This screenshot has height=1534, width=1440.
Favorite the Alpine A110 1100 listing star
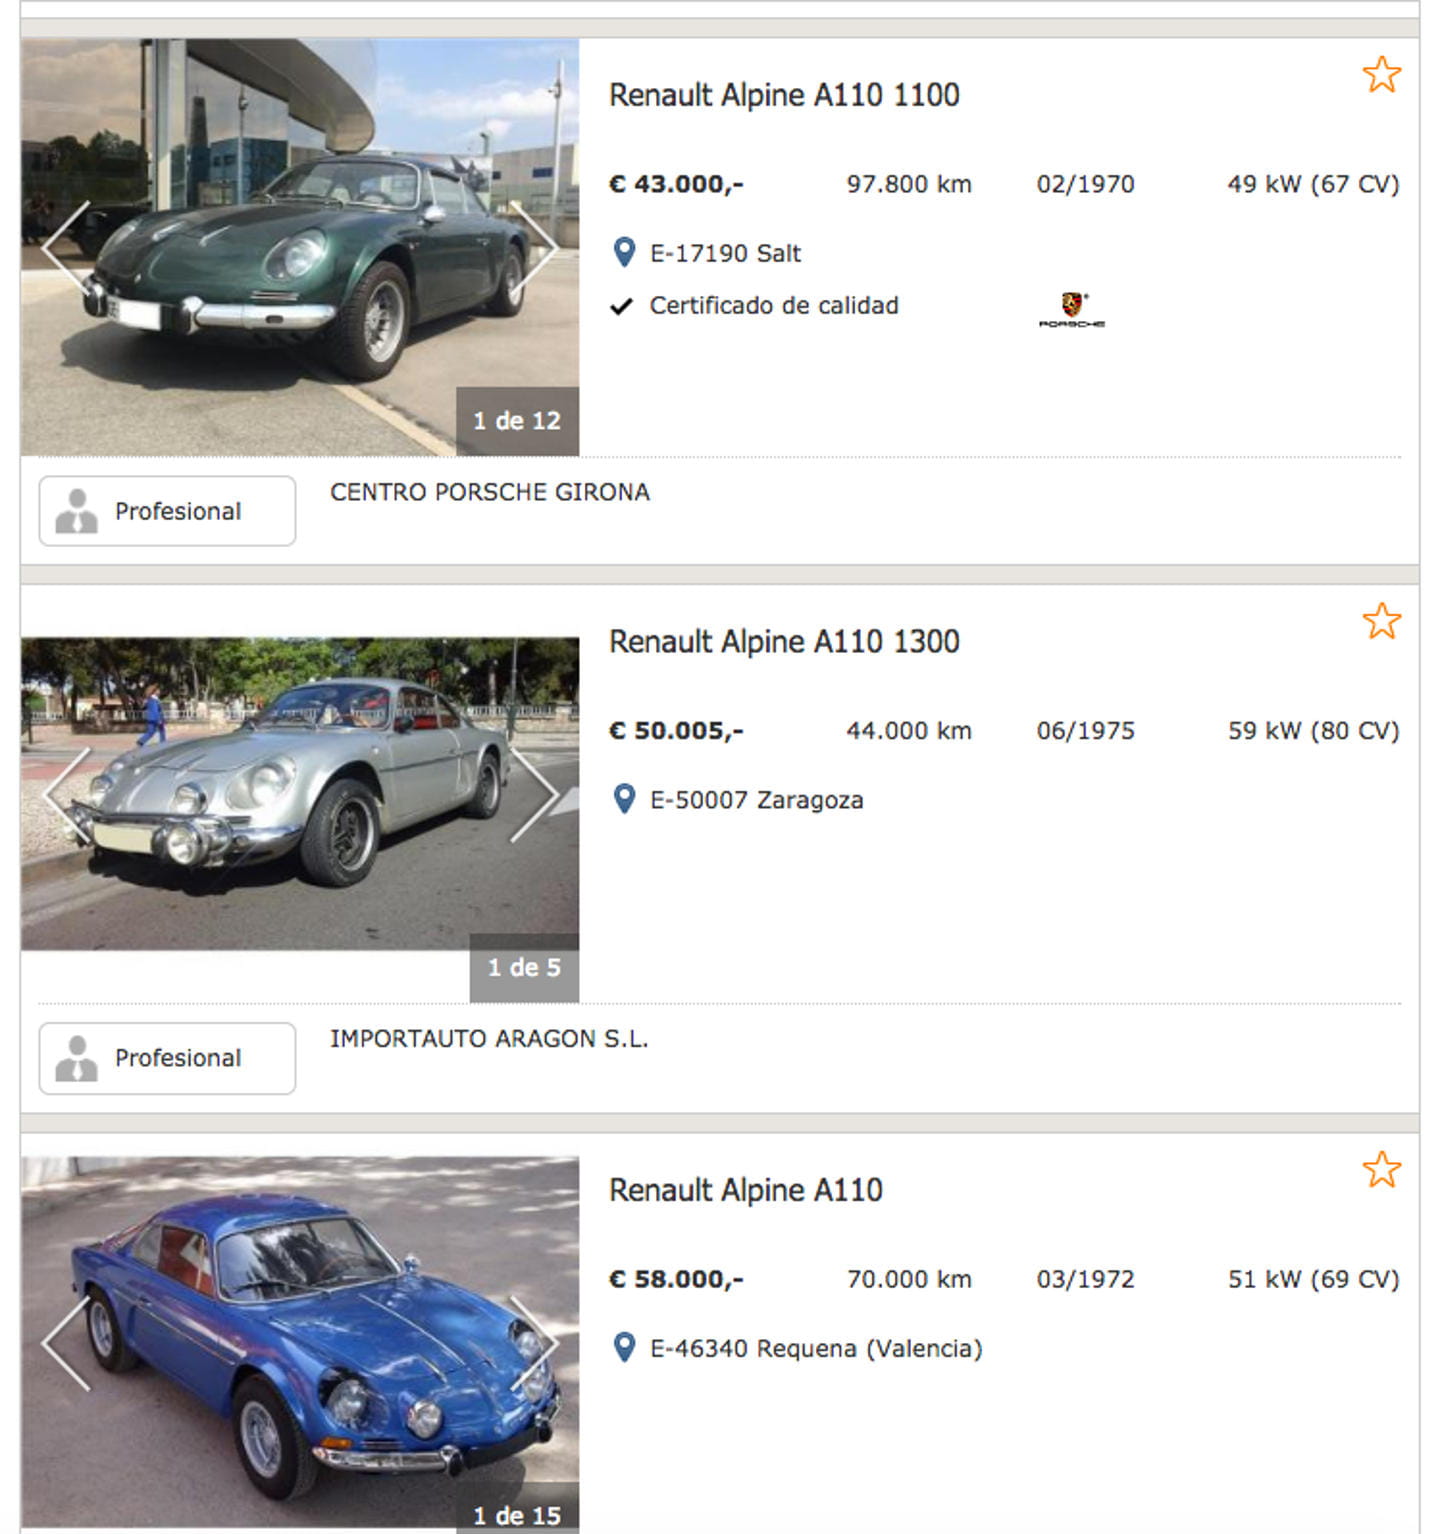pyautogui.click(x=1381, y=75)
